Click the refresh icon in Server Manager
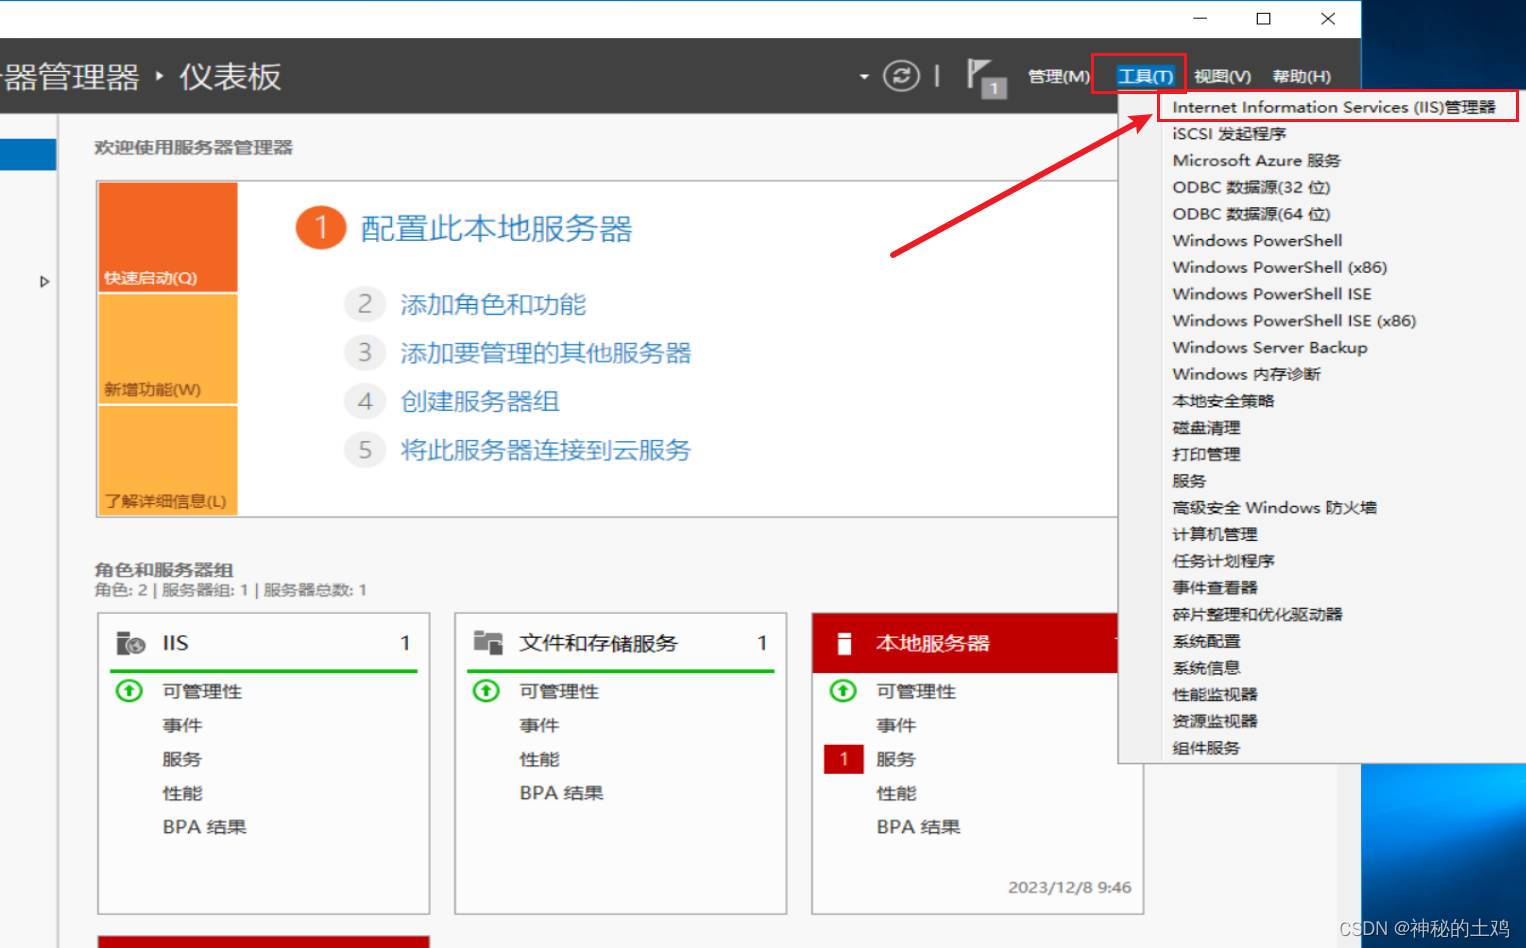The image size is (1526, 948). click(901, 75)
